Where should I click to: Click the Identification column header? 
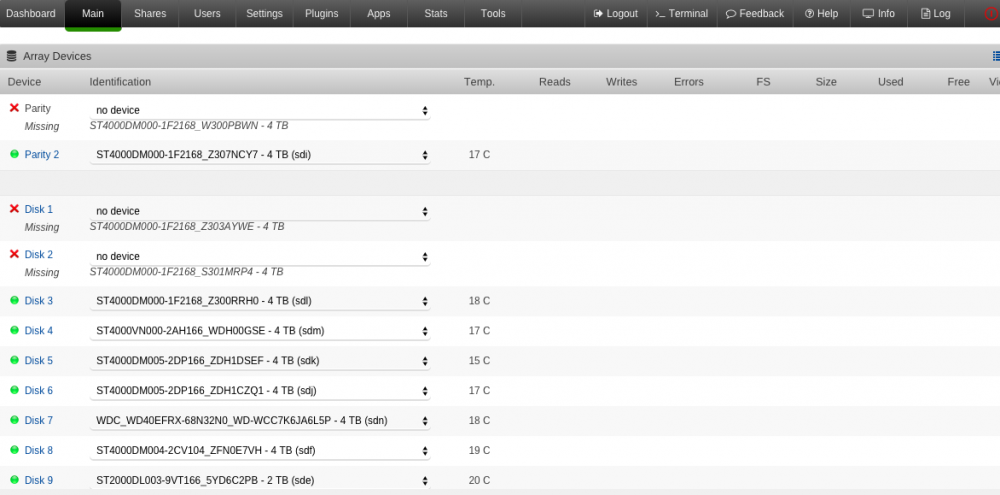click(120, 82)
